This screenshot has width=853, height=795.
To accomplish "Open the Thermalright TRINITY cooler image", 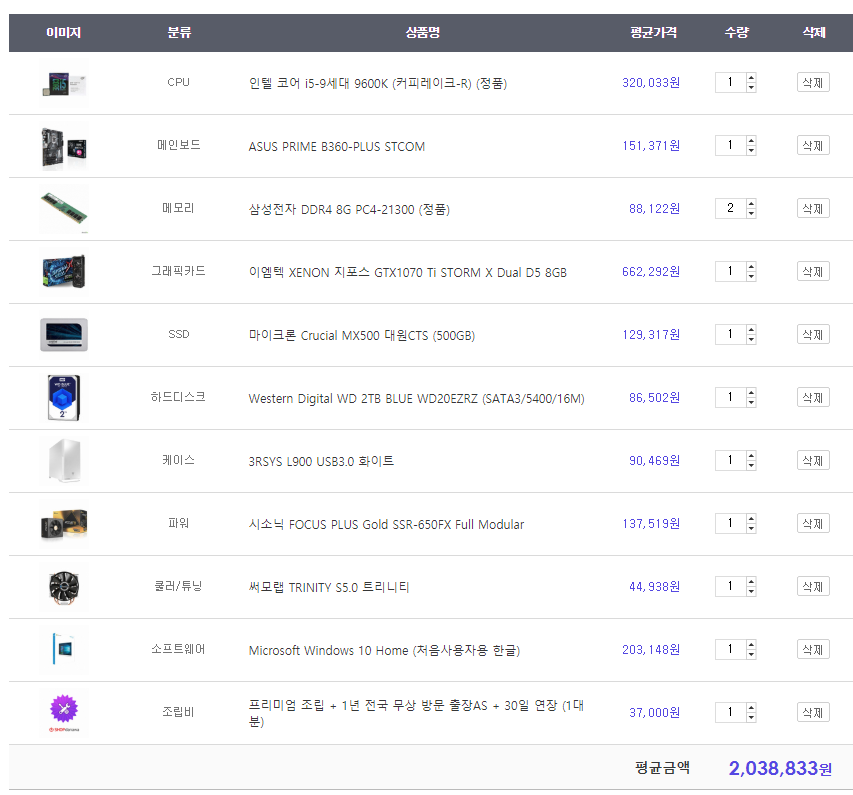I will (x=64, y=587).
